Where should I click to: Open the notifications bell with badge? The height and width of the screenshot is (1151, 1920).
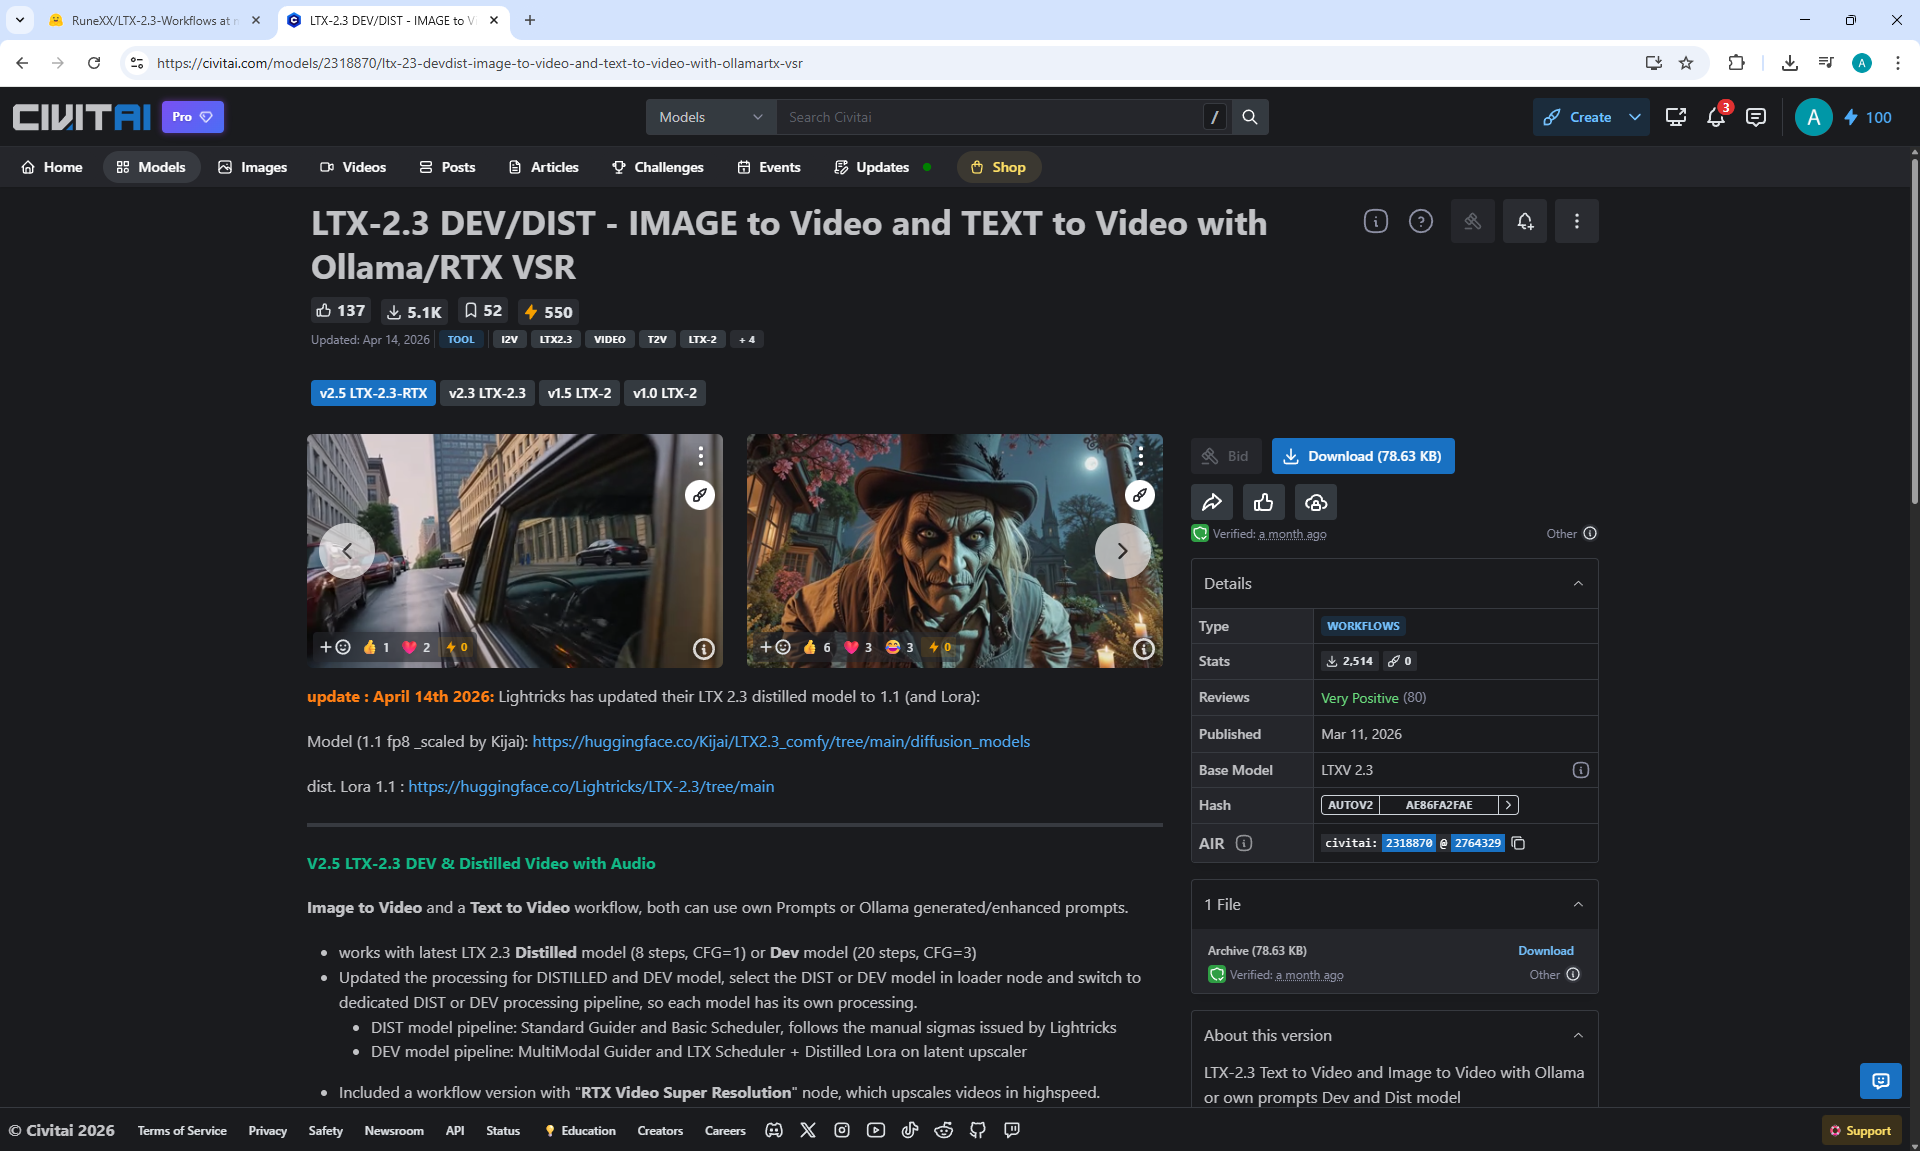point(1716,117)
